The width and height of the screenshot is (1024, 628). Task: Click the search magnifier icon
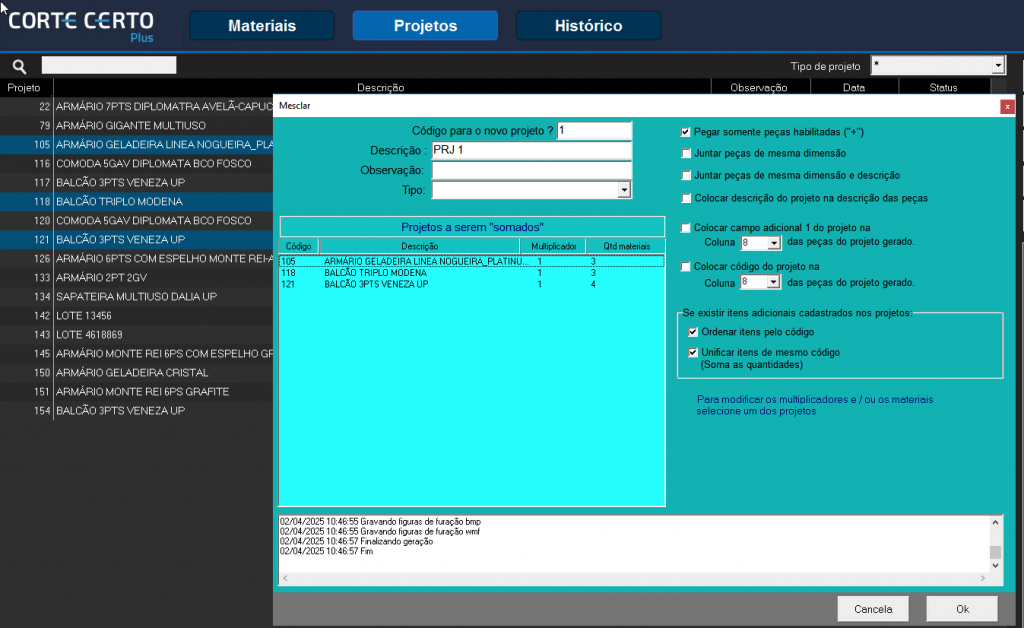(20, 66)
